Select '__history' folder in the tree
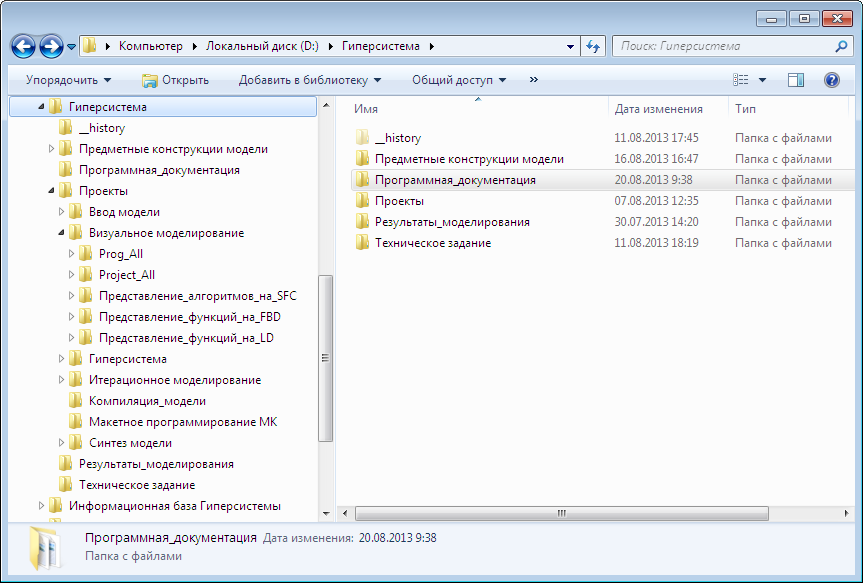The image size is (863, 583). pos(102,128)
